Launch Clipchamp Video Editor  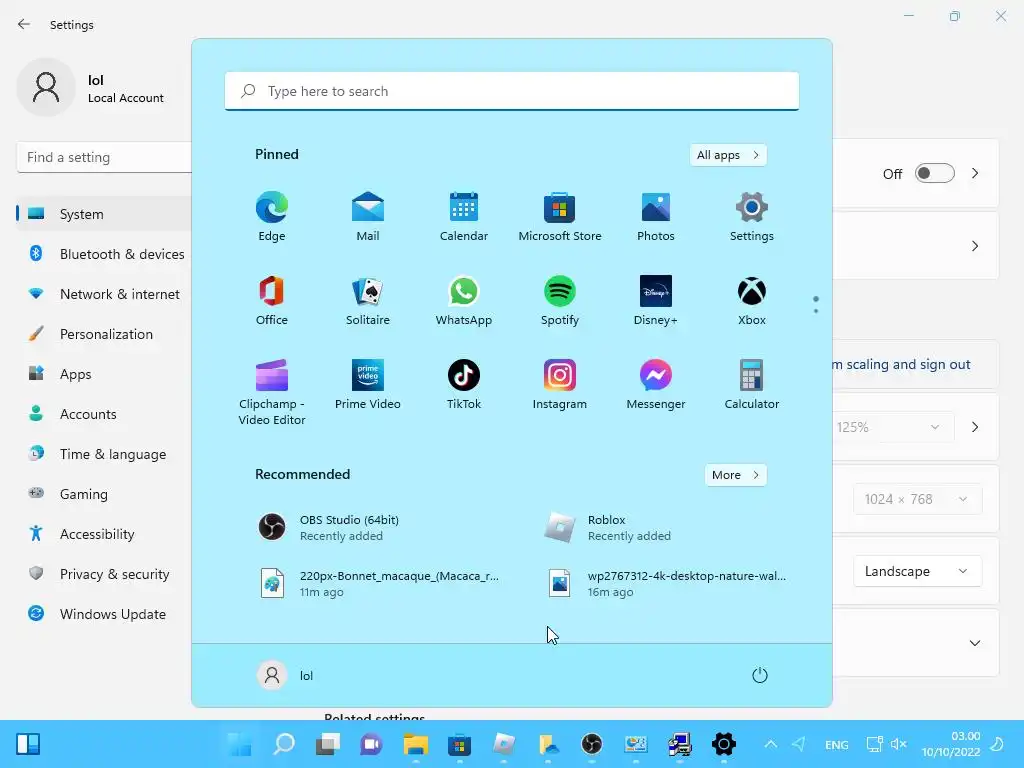[x=272, y=392]
